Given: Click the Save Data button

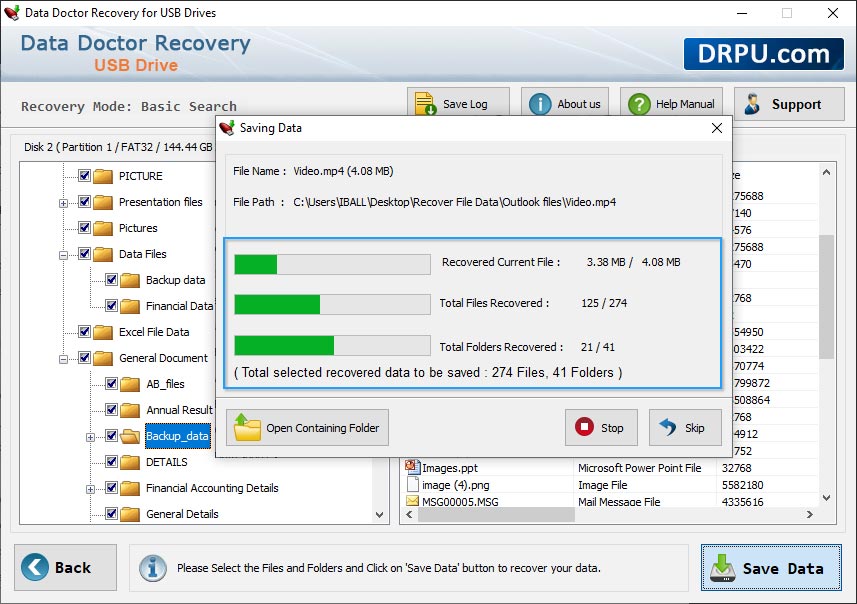Looking at the screenshot, I should pyautogui.click(x=771, y=567).
